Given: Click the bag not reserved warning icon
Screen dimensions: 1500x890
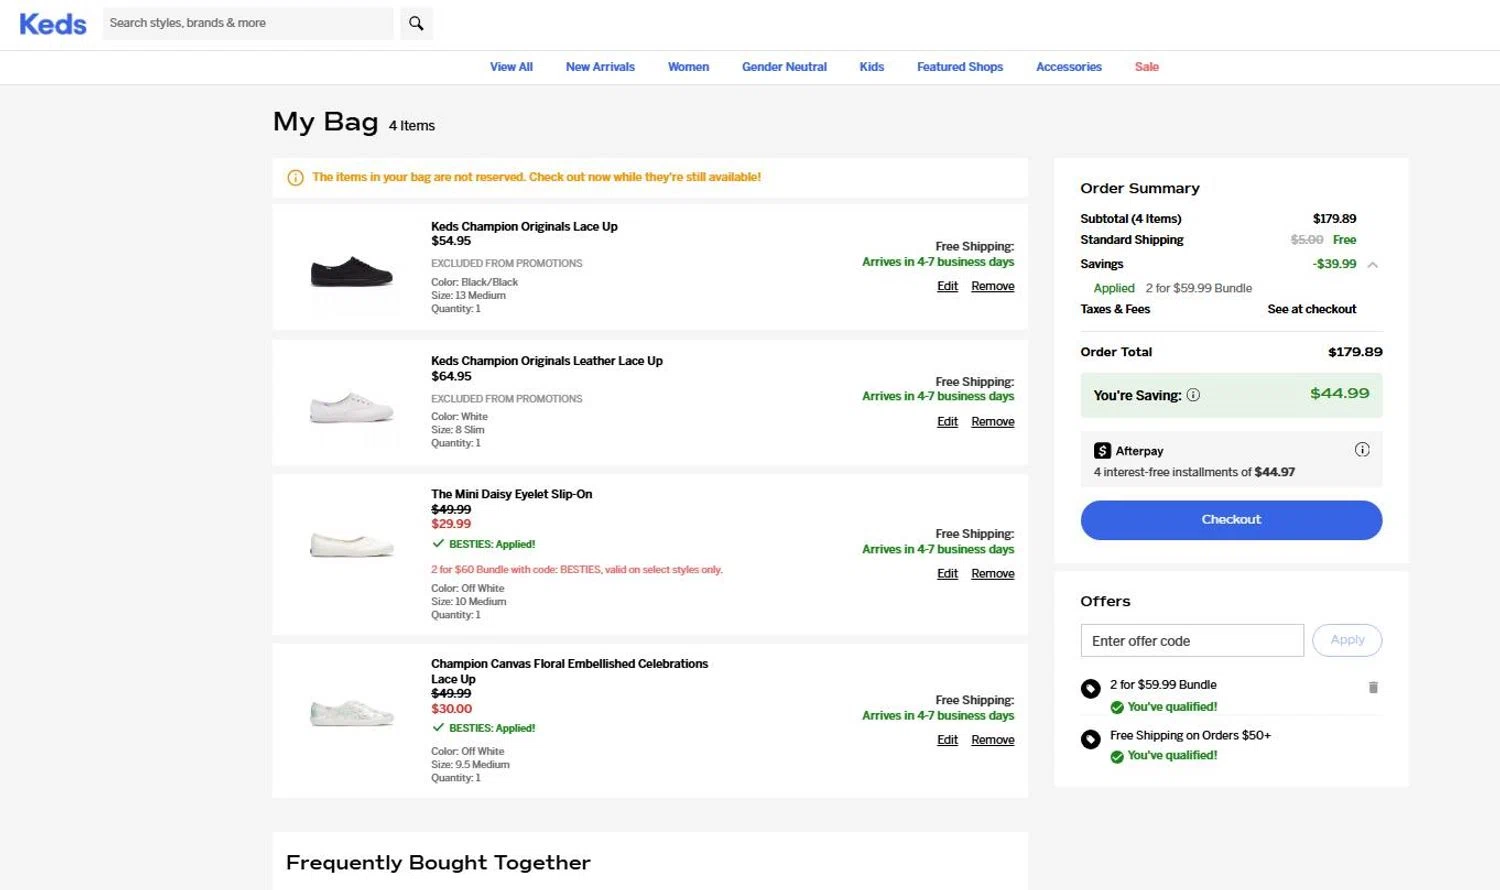Looking at the screenshot, I should click(295, 178).
